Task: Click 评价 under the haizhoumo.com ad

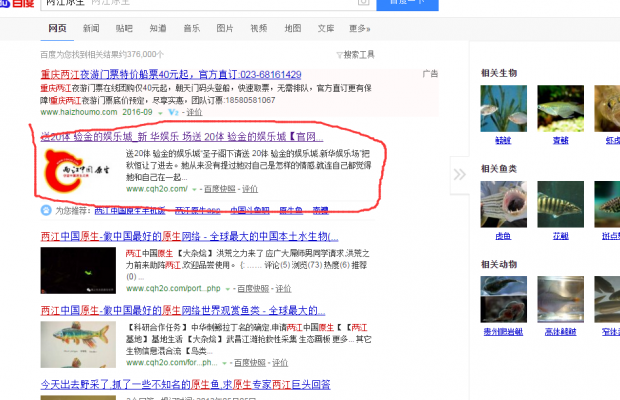Action: click(x=194, y=112)
